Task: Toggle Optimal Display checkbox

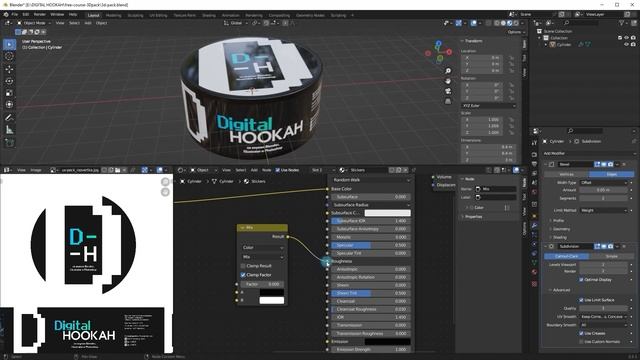Action: click(x=581, y=280)
